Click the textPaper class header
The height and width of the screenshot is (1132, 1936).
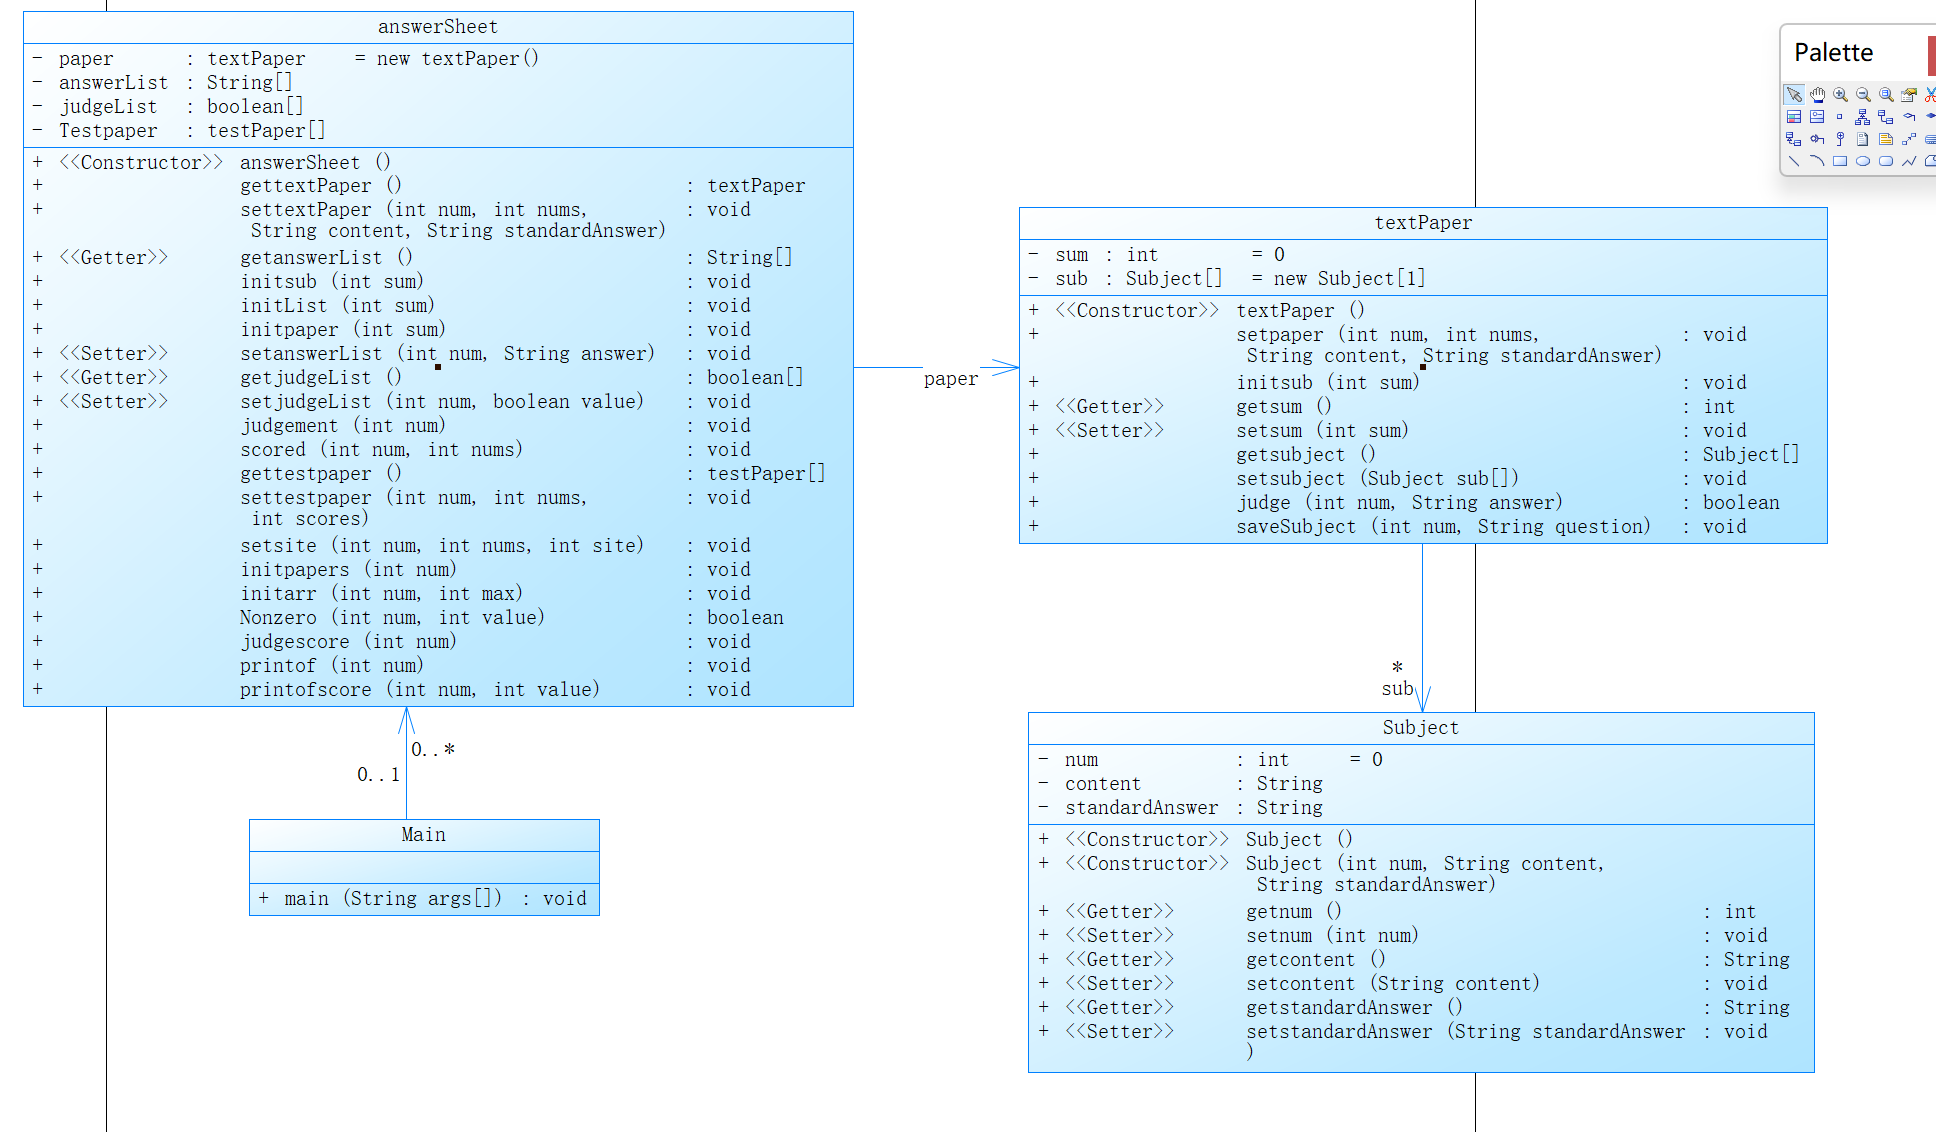[x=1423, y=223]
